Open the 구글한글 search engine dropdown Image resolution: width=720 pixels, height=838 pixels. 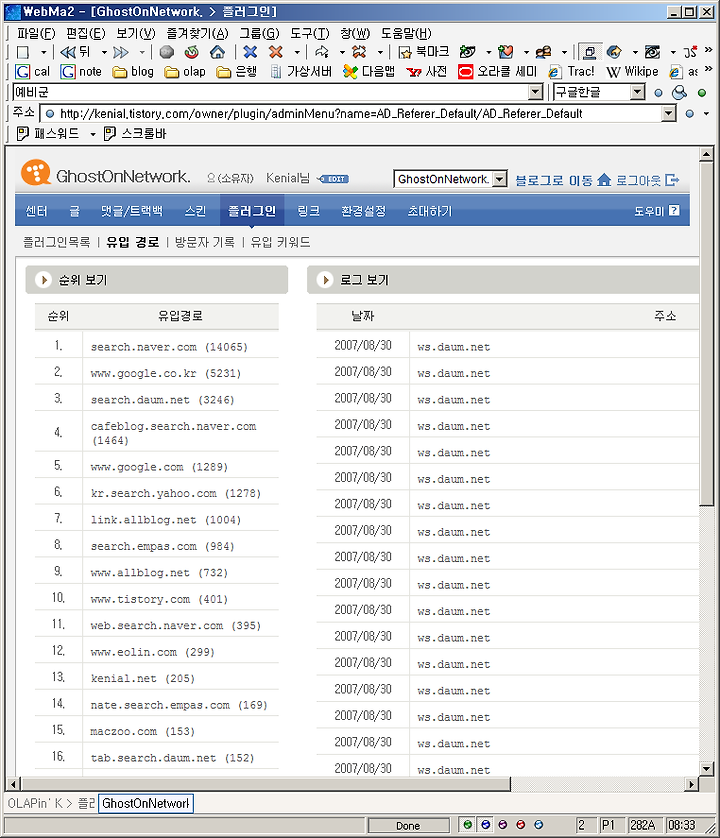637,92
